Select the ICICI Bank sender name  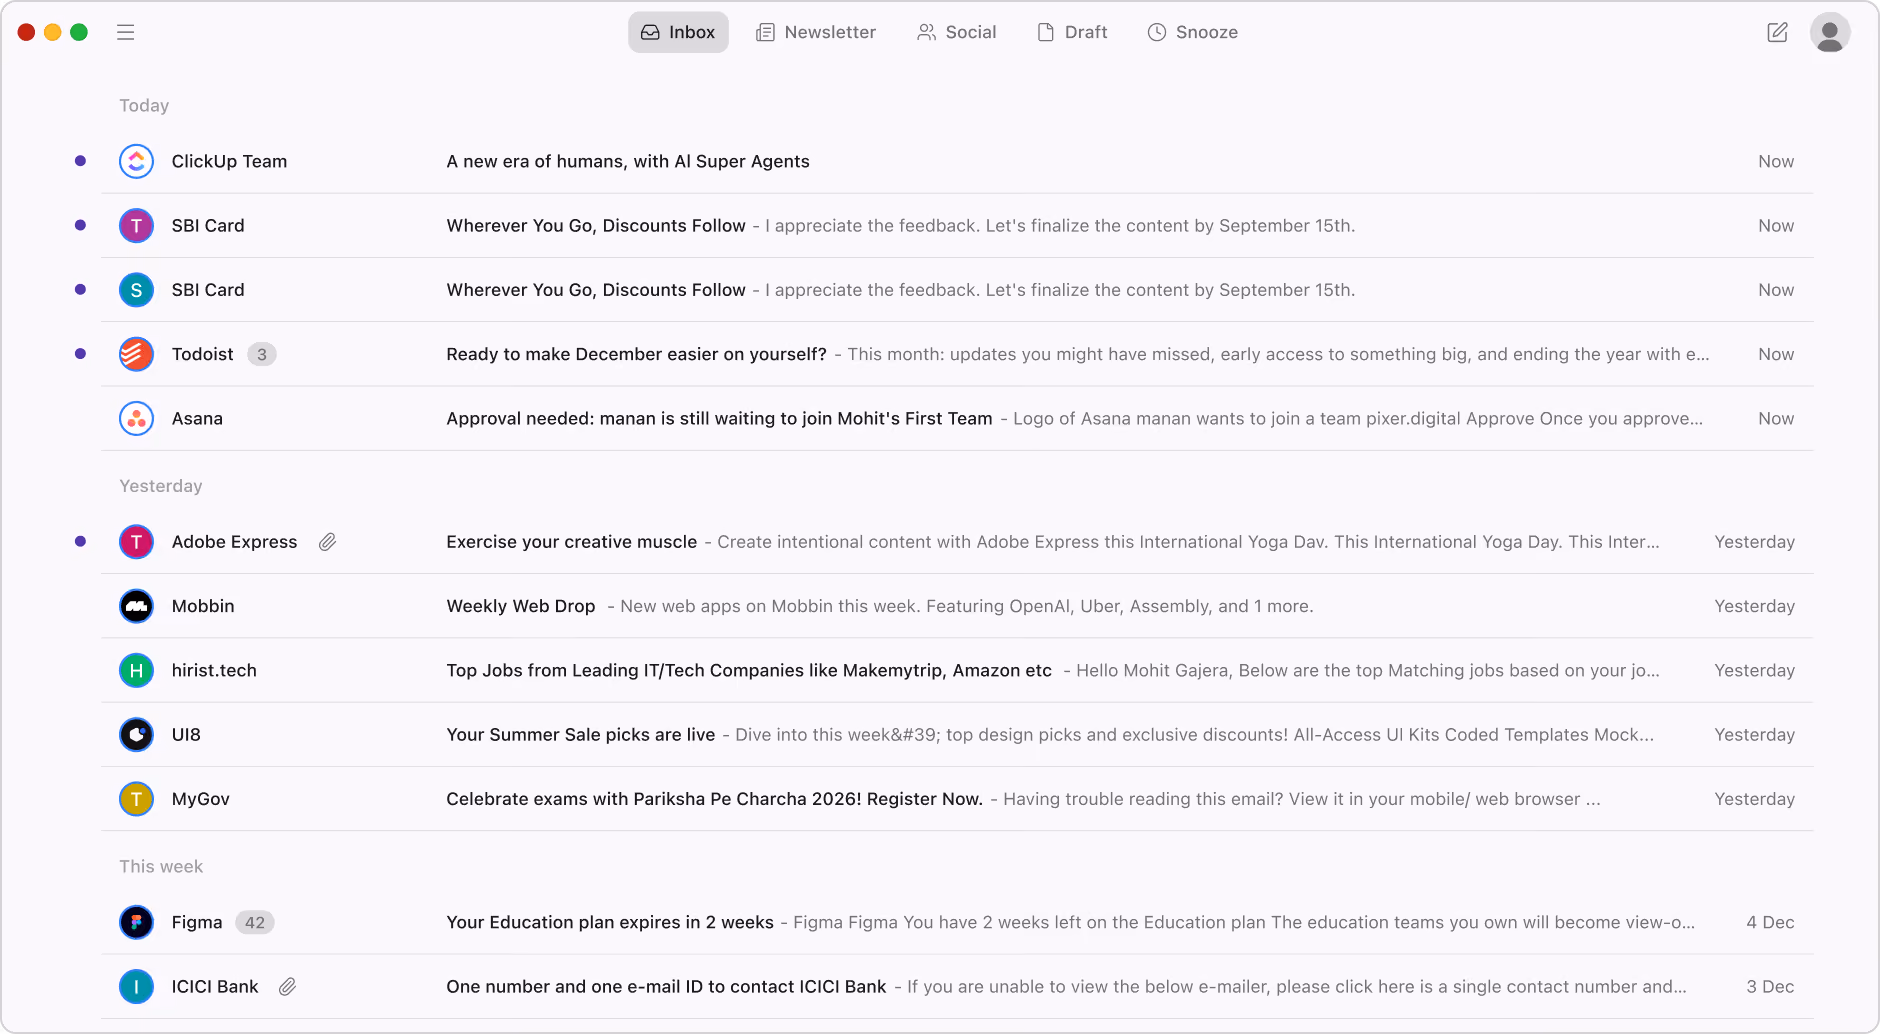(215, 987)
